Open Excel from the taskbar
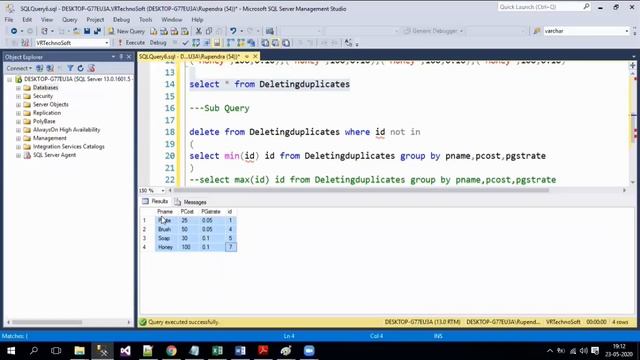Image resolution: width=640 pixels, height=360 pixels. tap(217, 351)
